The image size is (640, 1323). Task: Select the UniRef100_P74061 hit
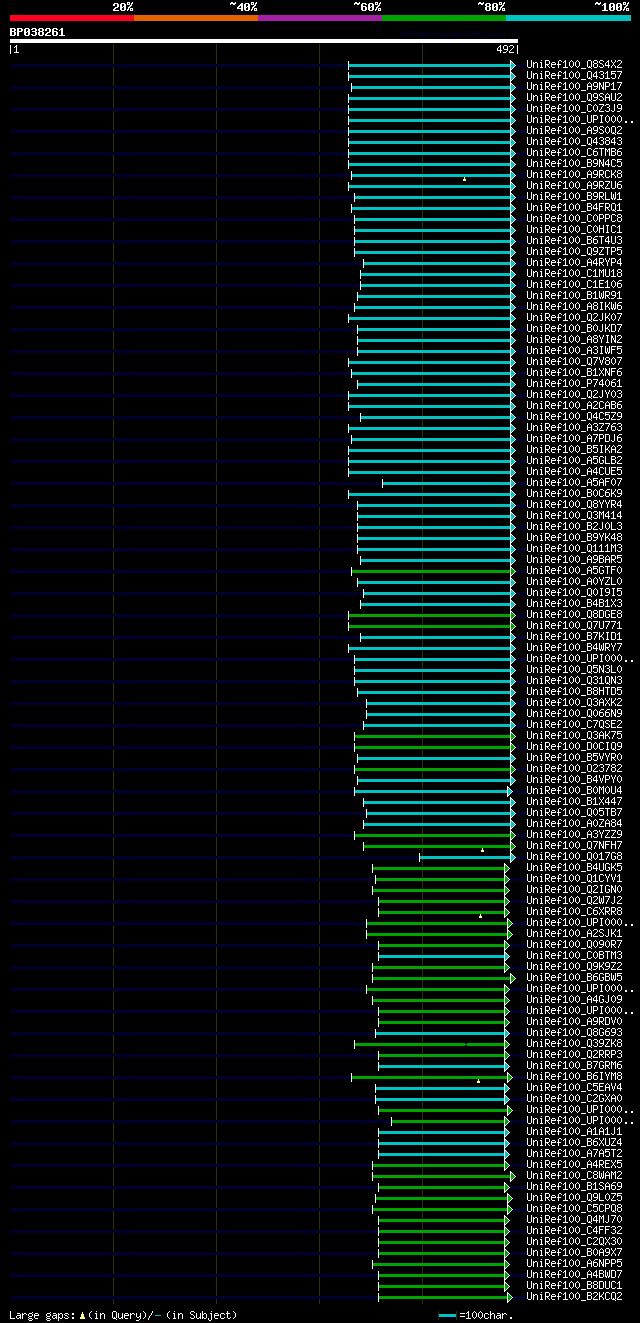(574, 383)
